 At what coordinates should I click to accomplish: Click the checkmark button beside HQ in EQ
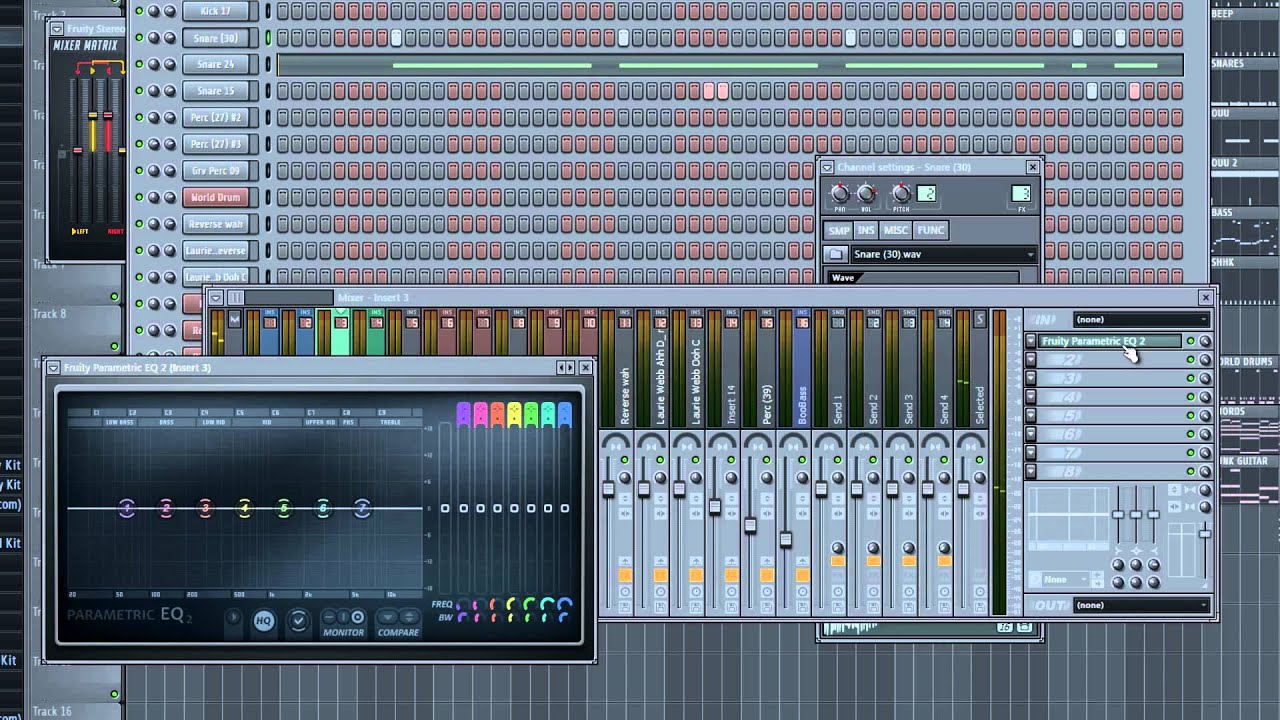298,621
